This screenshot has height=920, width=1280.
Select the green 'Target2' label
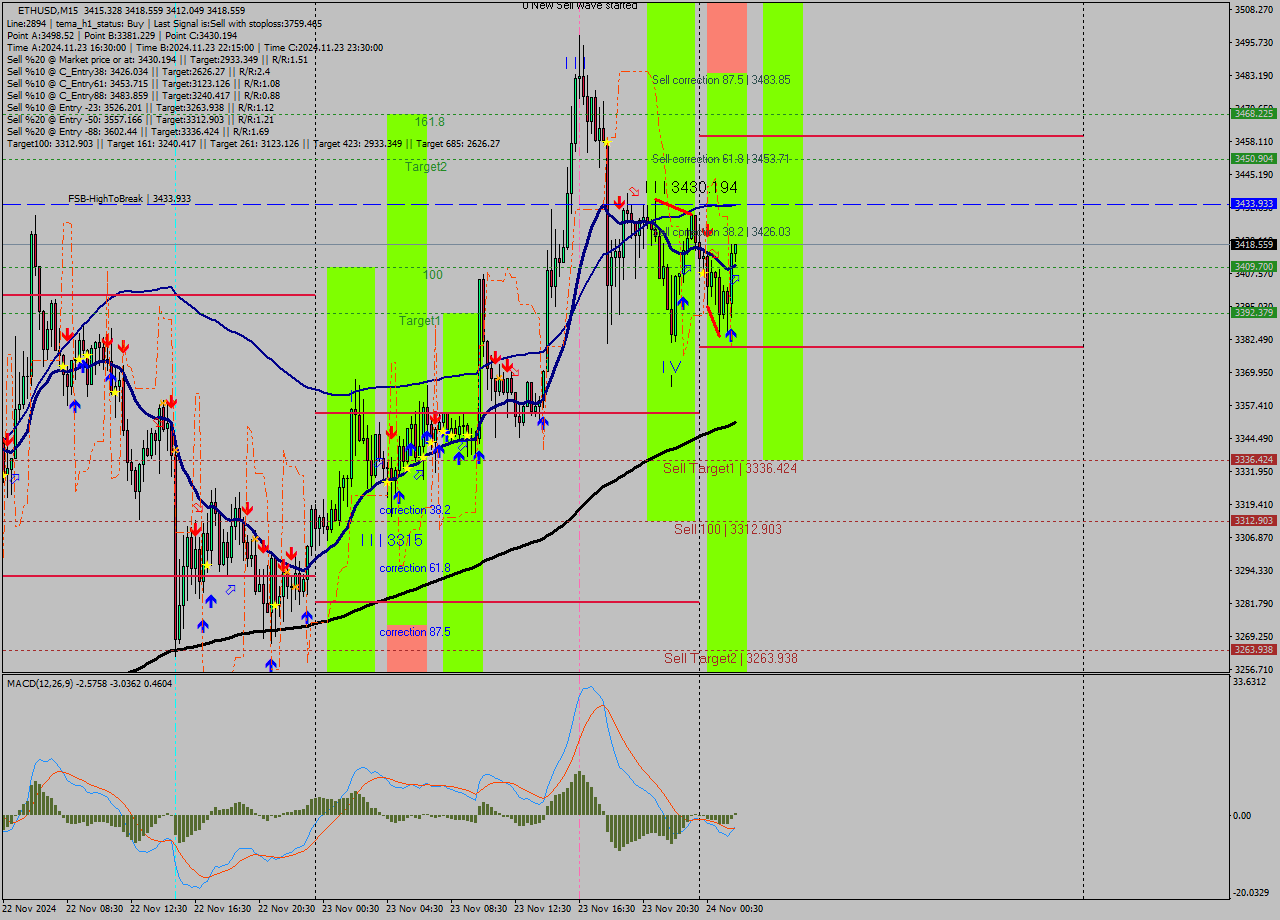tap(425, 167)
